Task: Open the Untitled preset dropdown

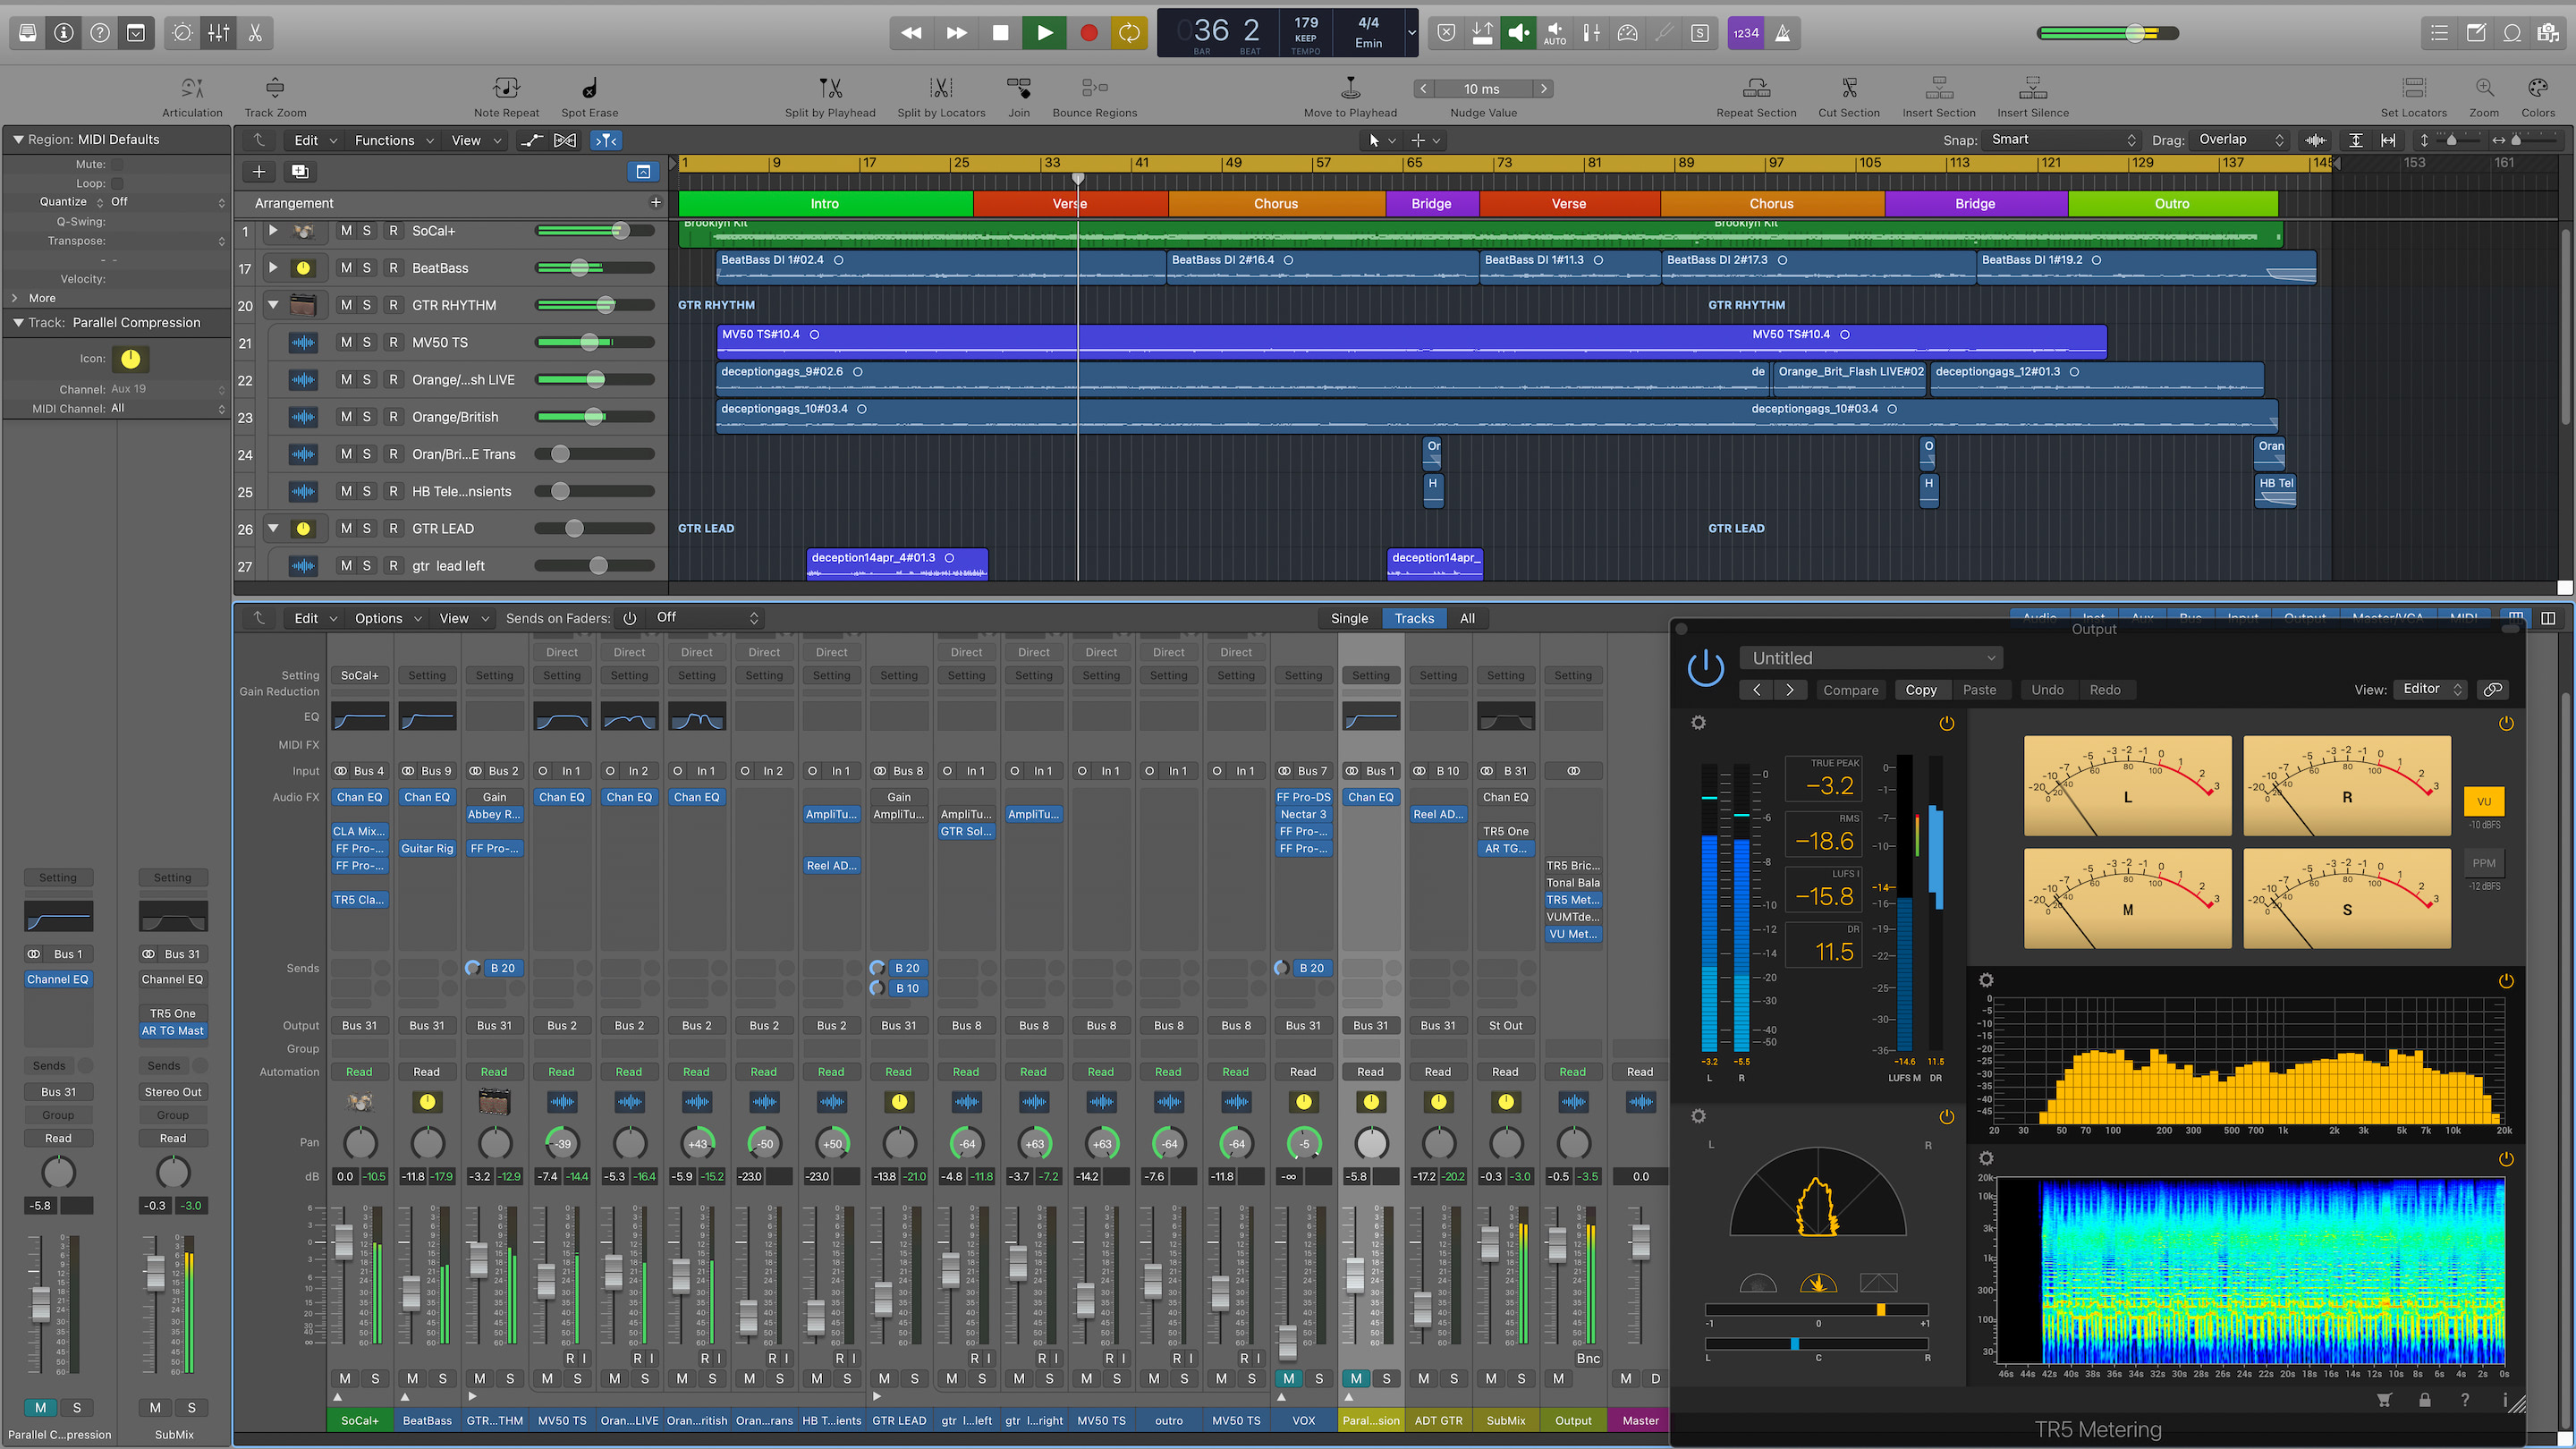Action: [1871, 658]
